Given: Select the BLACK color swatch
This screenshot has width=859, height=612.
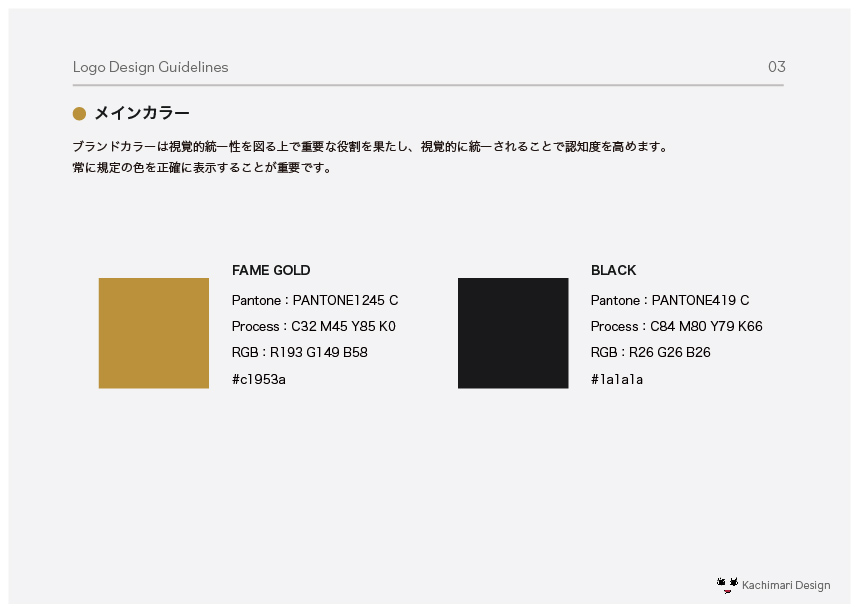Looking at the screenshot, I should click(513, 333).
